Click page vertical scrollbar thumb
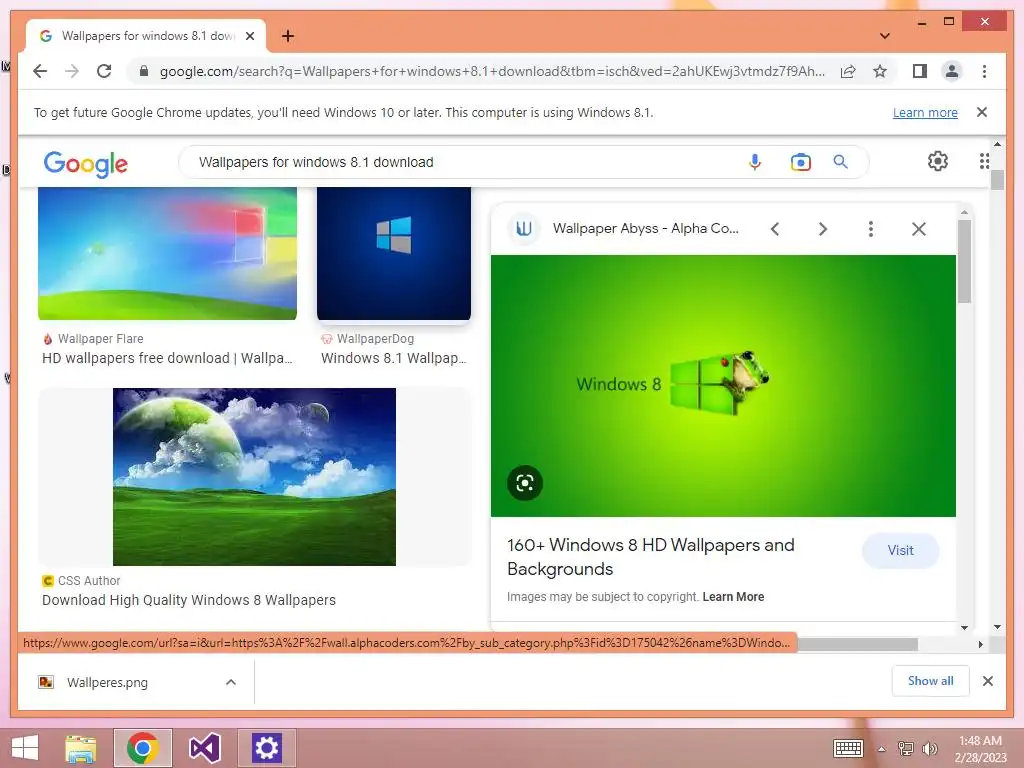 [997, 180]
